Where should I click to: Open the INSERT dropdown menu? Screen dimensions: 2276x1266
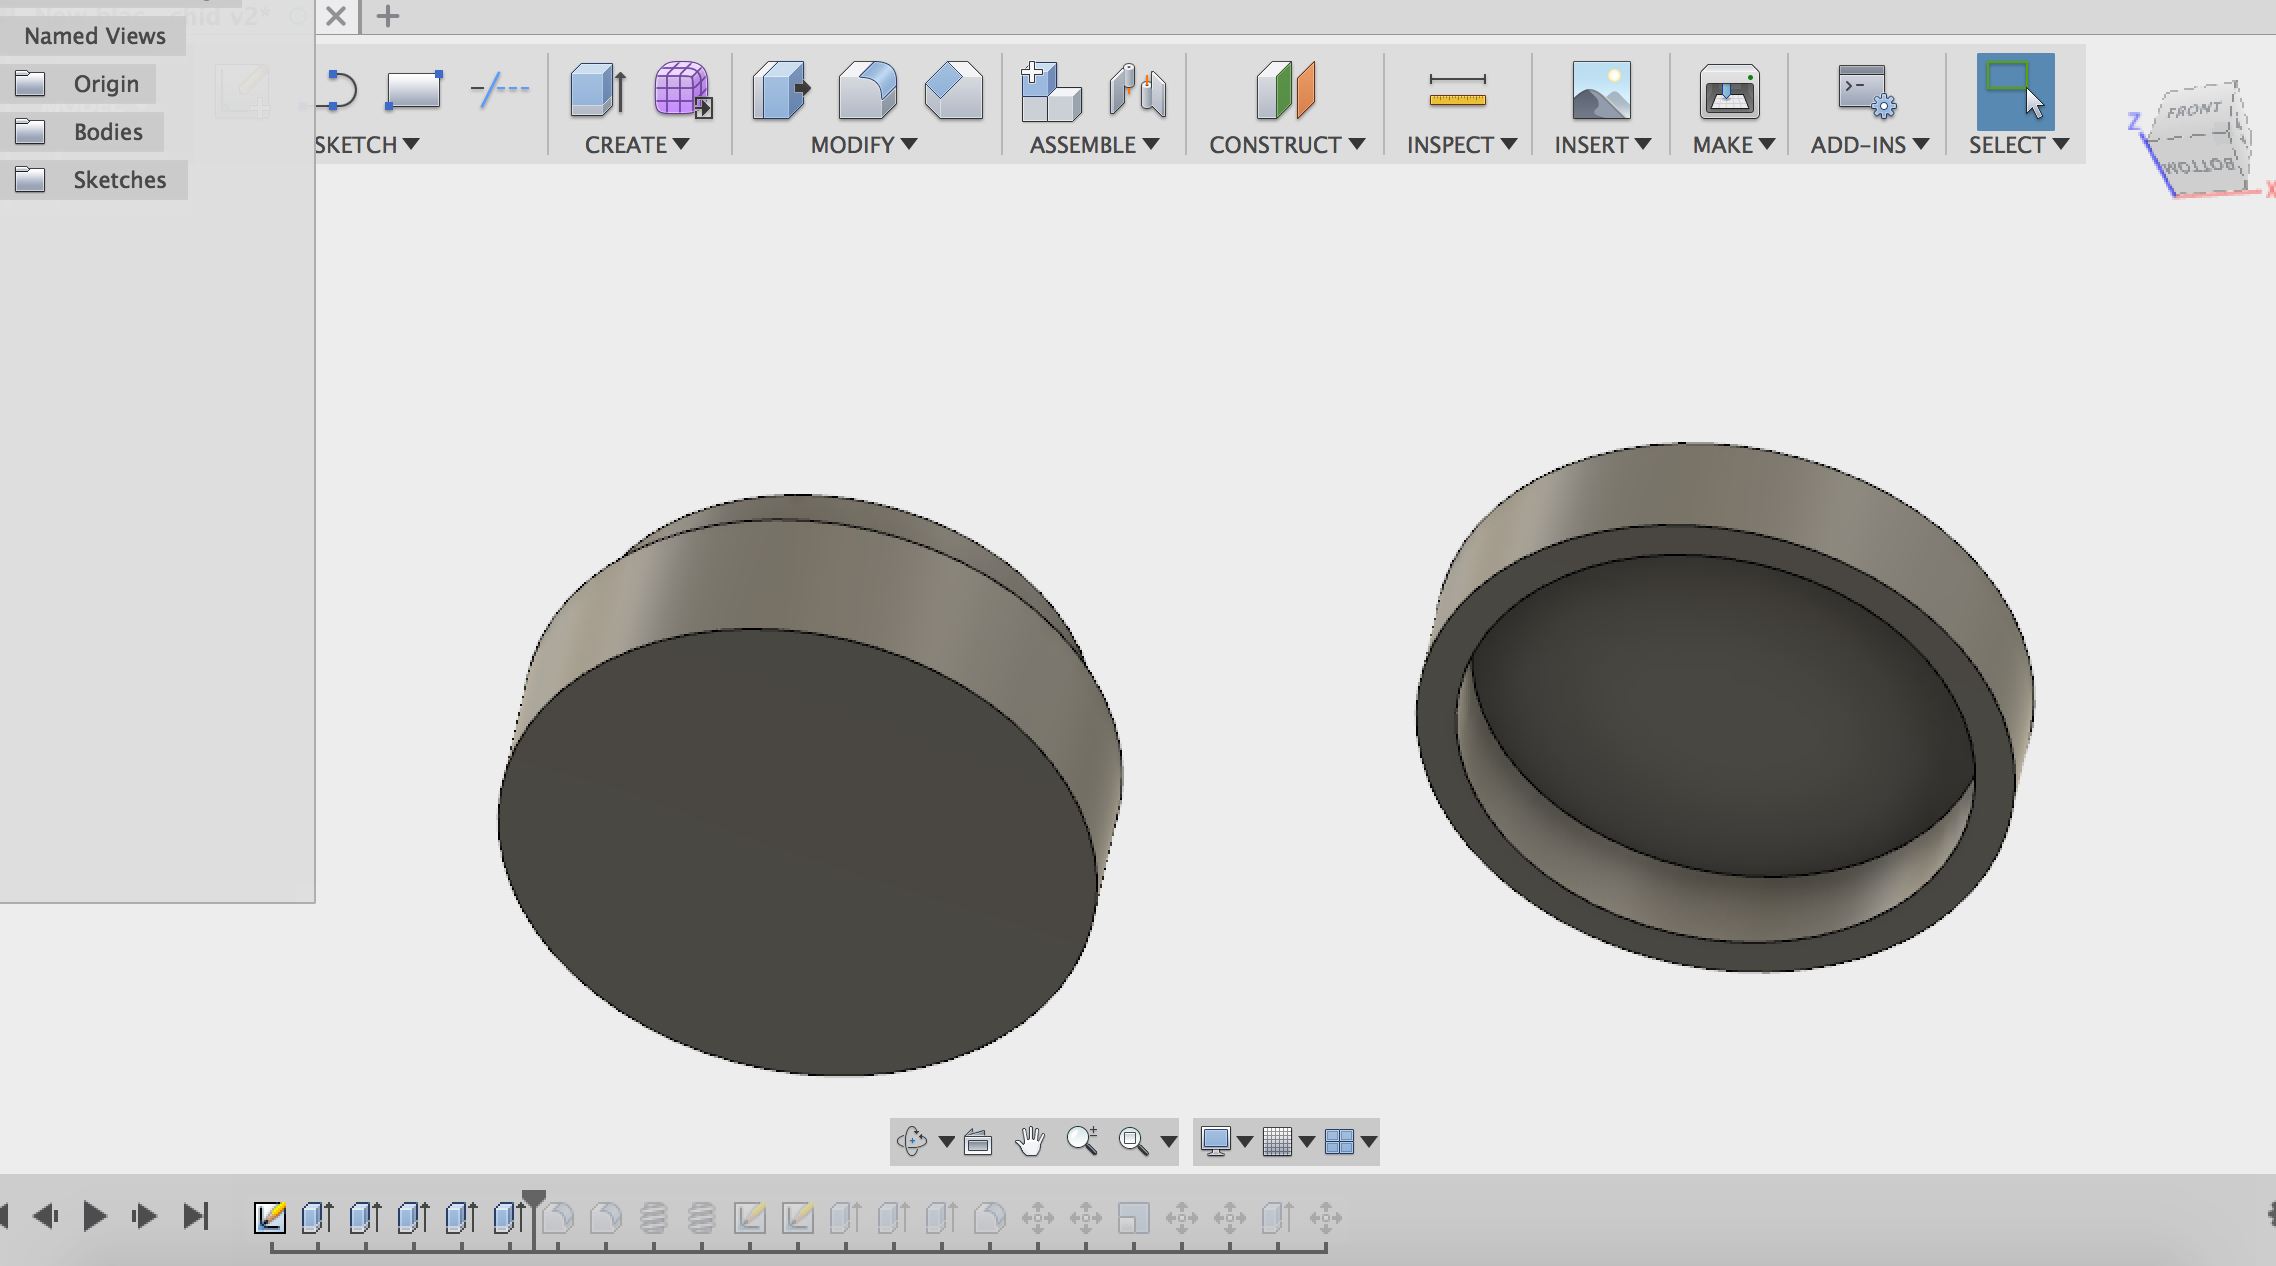1603,145
